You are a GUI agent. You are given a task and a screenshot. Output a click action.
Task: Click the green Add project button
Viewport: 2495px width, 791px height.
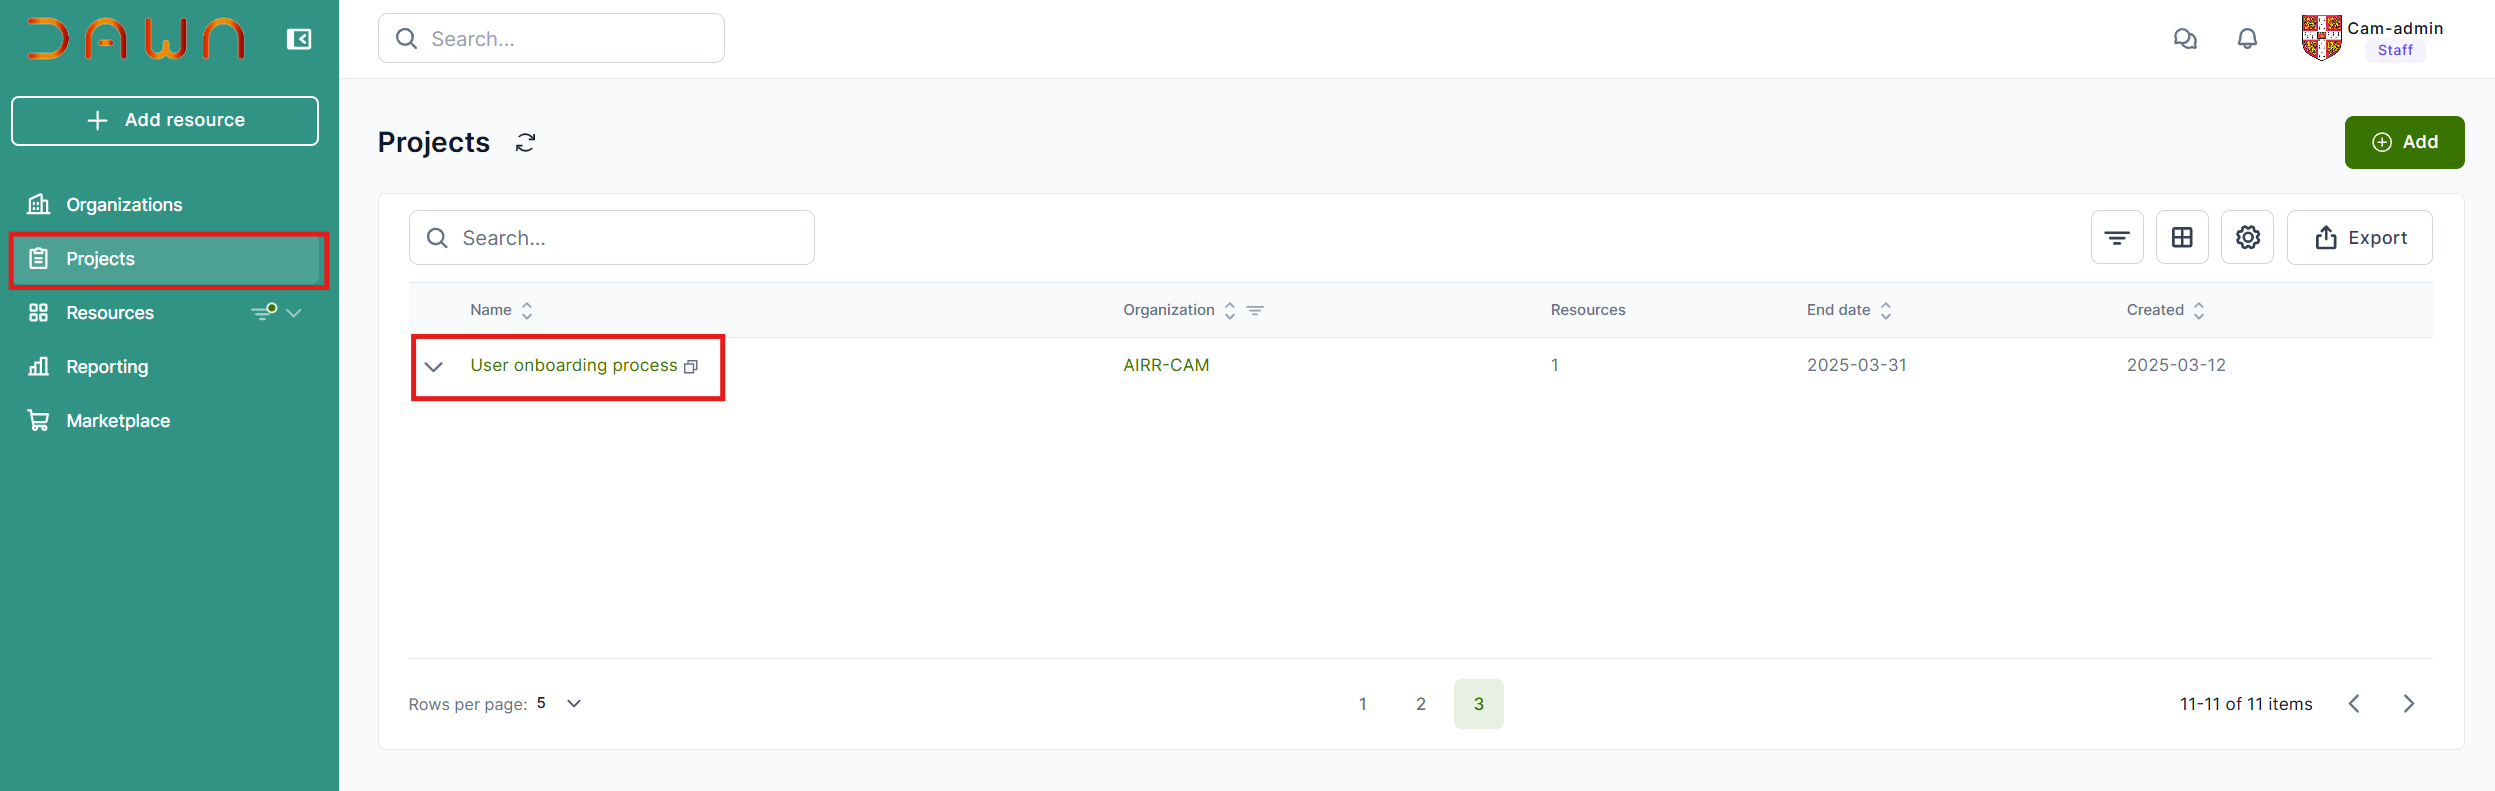pyautogui.click(x=2404, y=143)
